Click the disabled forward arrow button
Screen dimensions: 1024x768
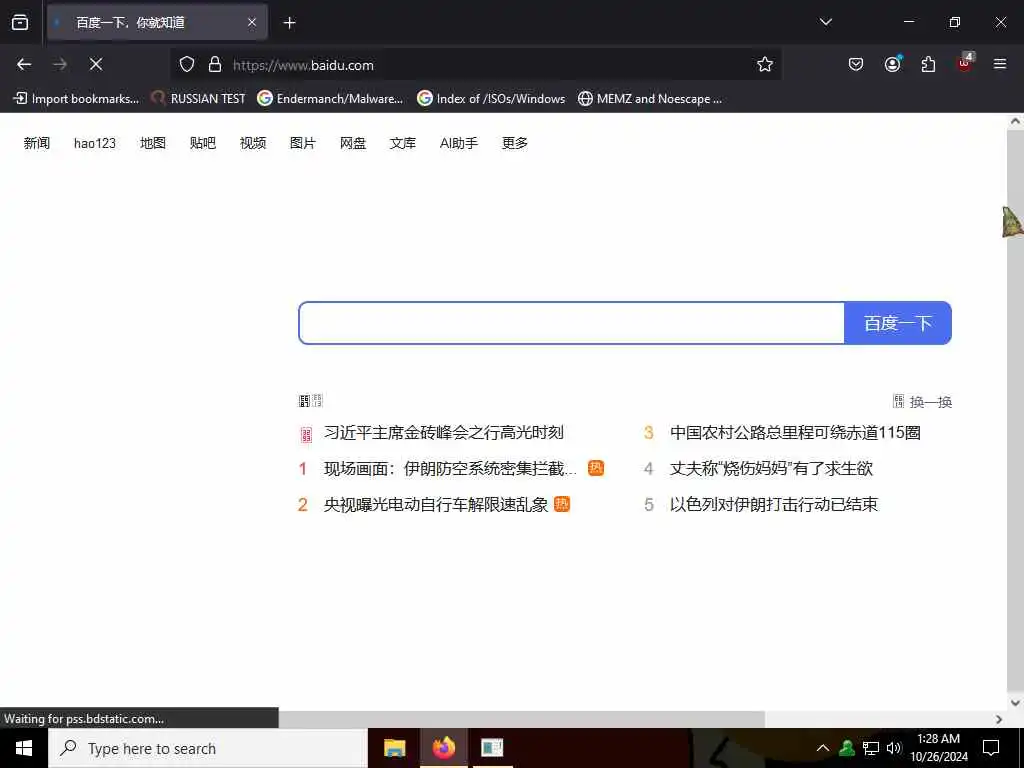pyautogui.click(x=60, y=64)
